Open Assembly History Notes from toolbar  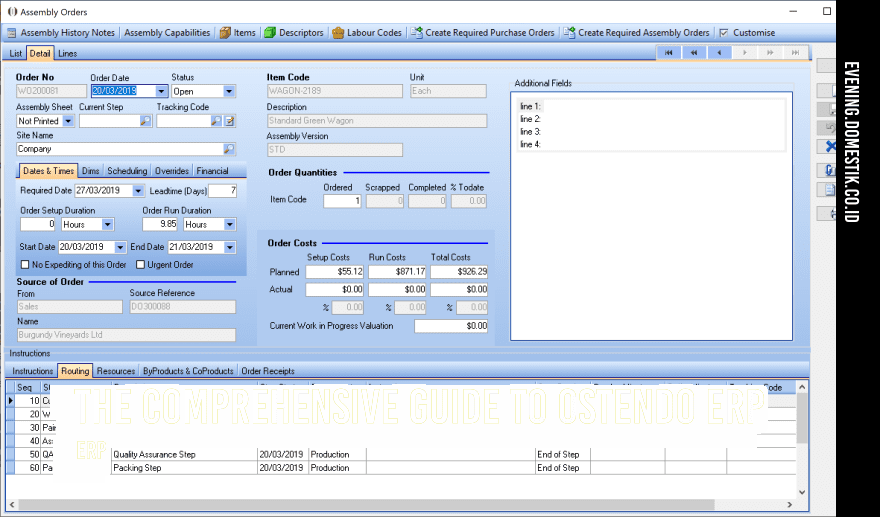(61, 33)
